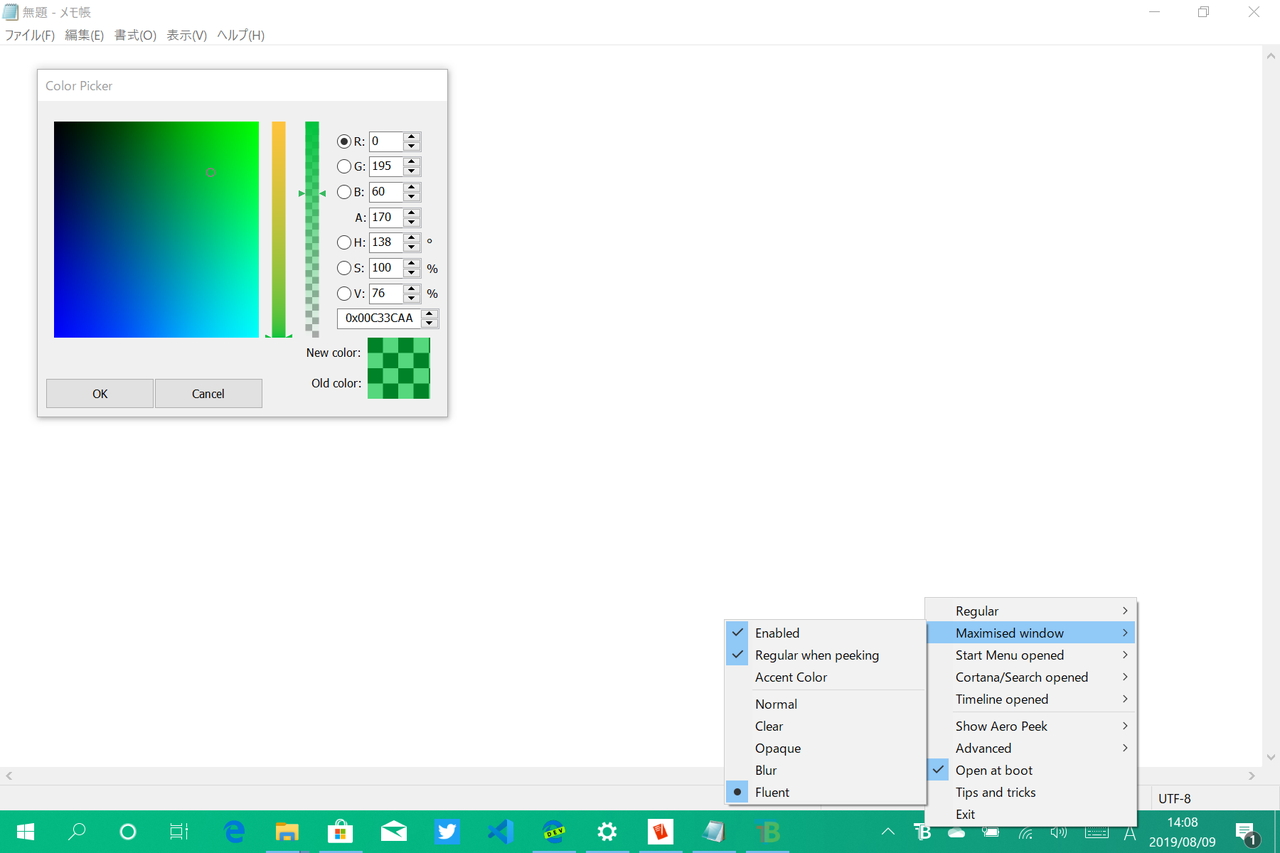
Task: Open Visual Studio Code from the taskbar
Action: point(500,831)
